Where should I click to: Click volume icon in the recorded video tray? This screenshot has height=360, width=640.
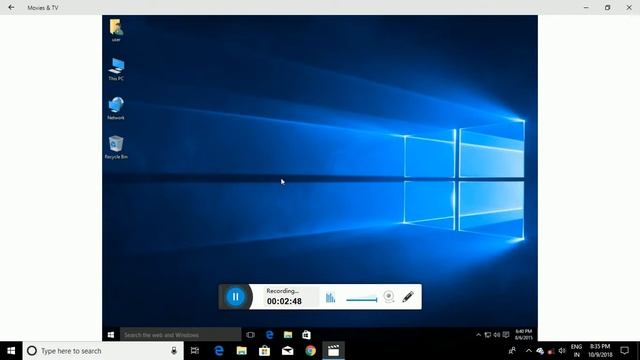point(497,335)
